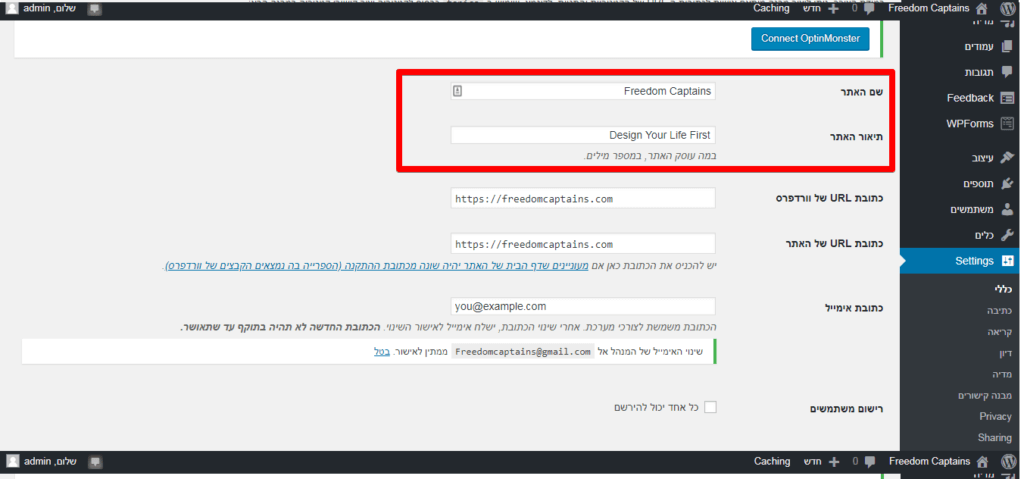This screenshot has width=1024, height=479.
Task: Open the WordPress logo menu in the upper admin bar
Action: tap(1008, 9)
